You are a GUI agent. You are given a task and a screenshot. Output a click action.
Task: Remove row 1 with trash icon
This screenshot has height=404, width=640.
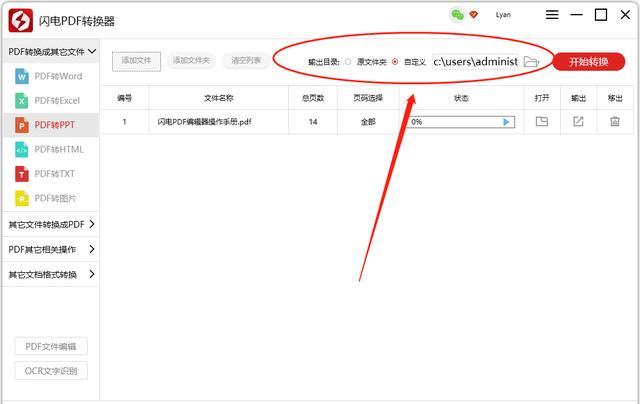click(615, 121)
